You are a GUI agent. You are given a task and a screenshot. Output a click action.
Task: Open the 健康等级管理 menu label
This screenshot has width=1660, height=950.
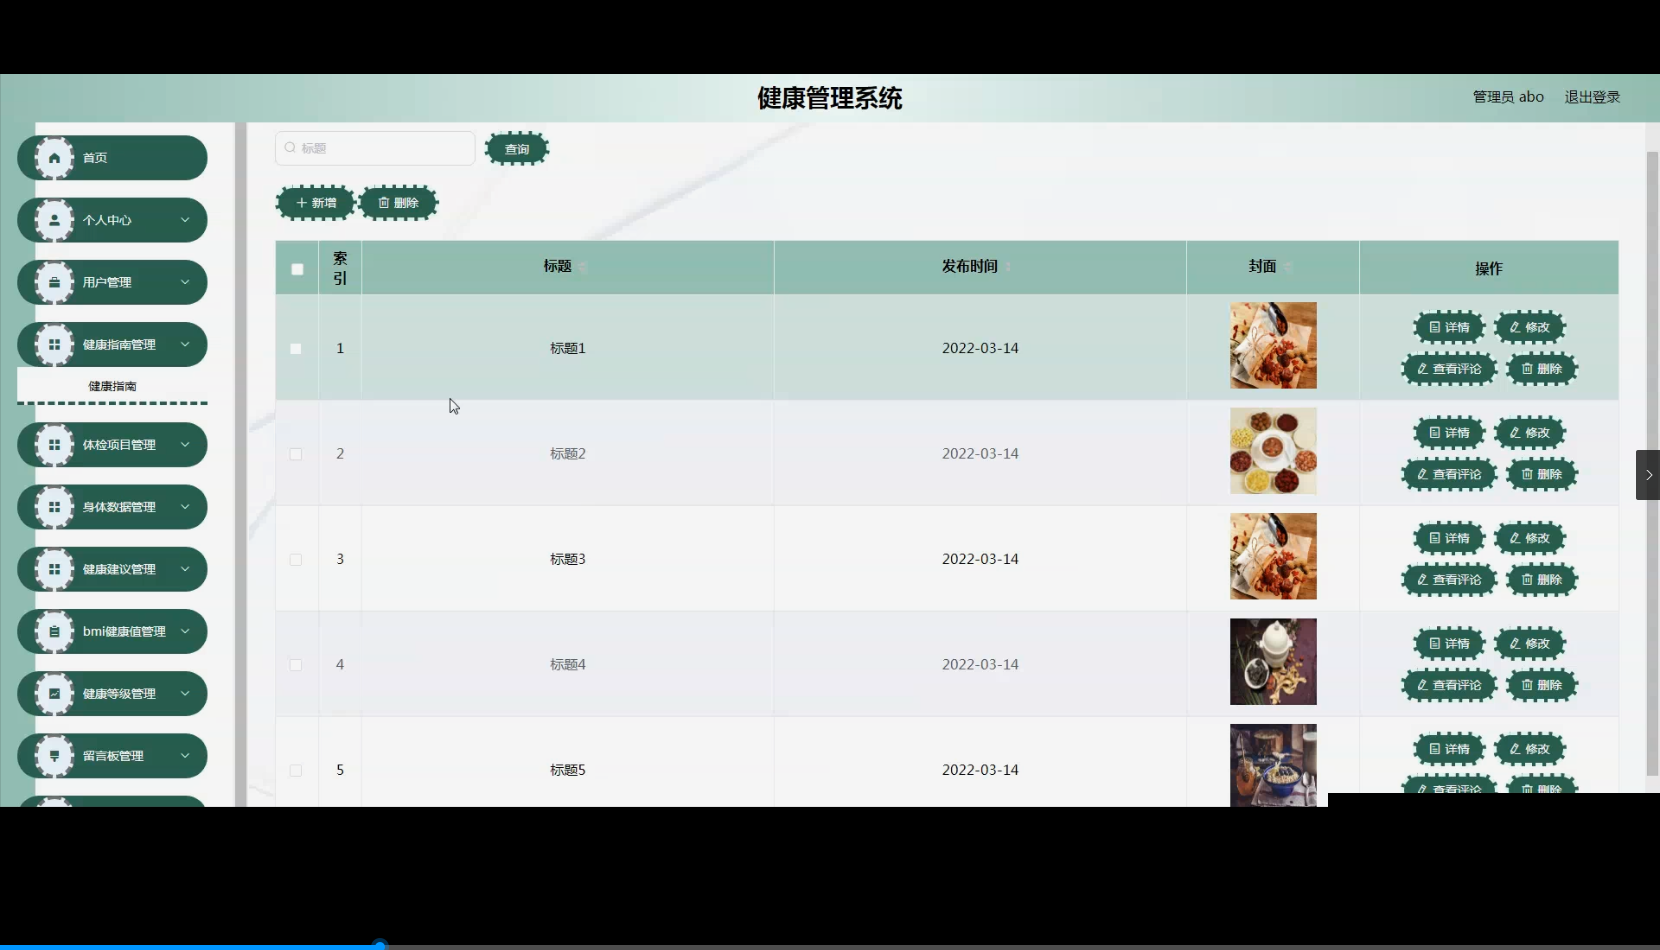pos(119,693)
